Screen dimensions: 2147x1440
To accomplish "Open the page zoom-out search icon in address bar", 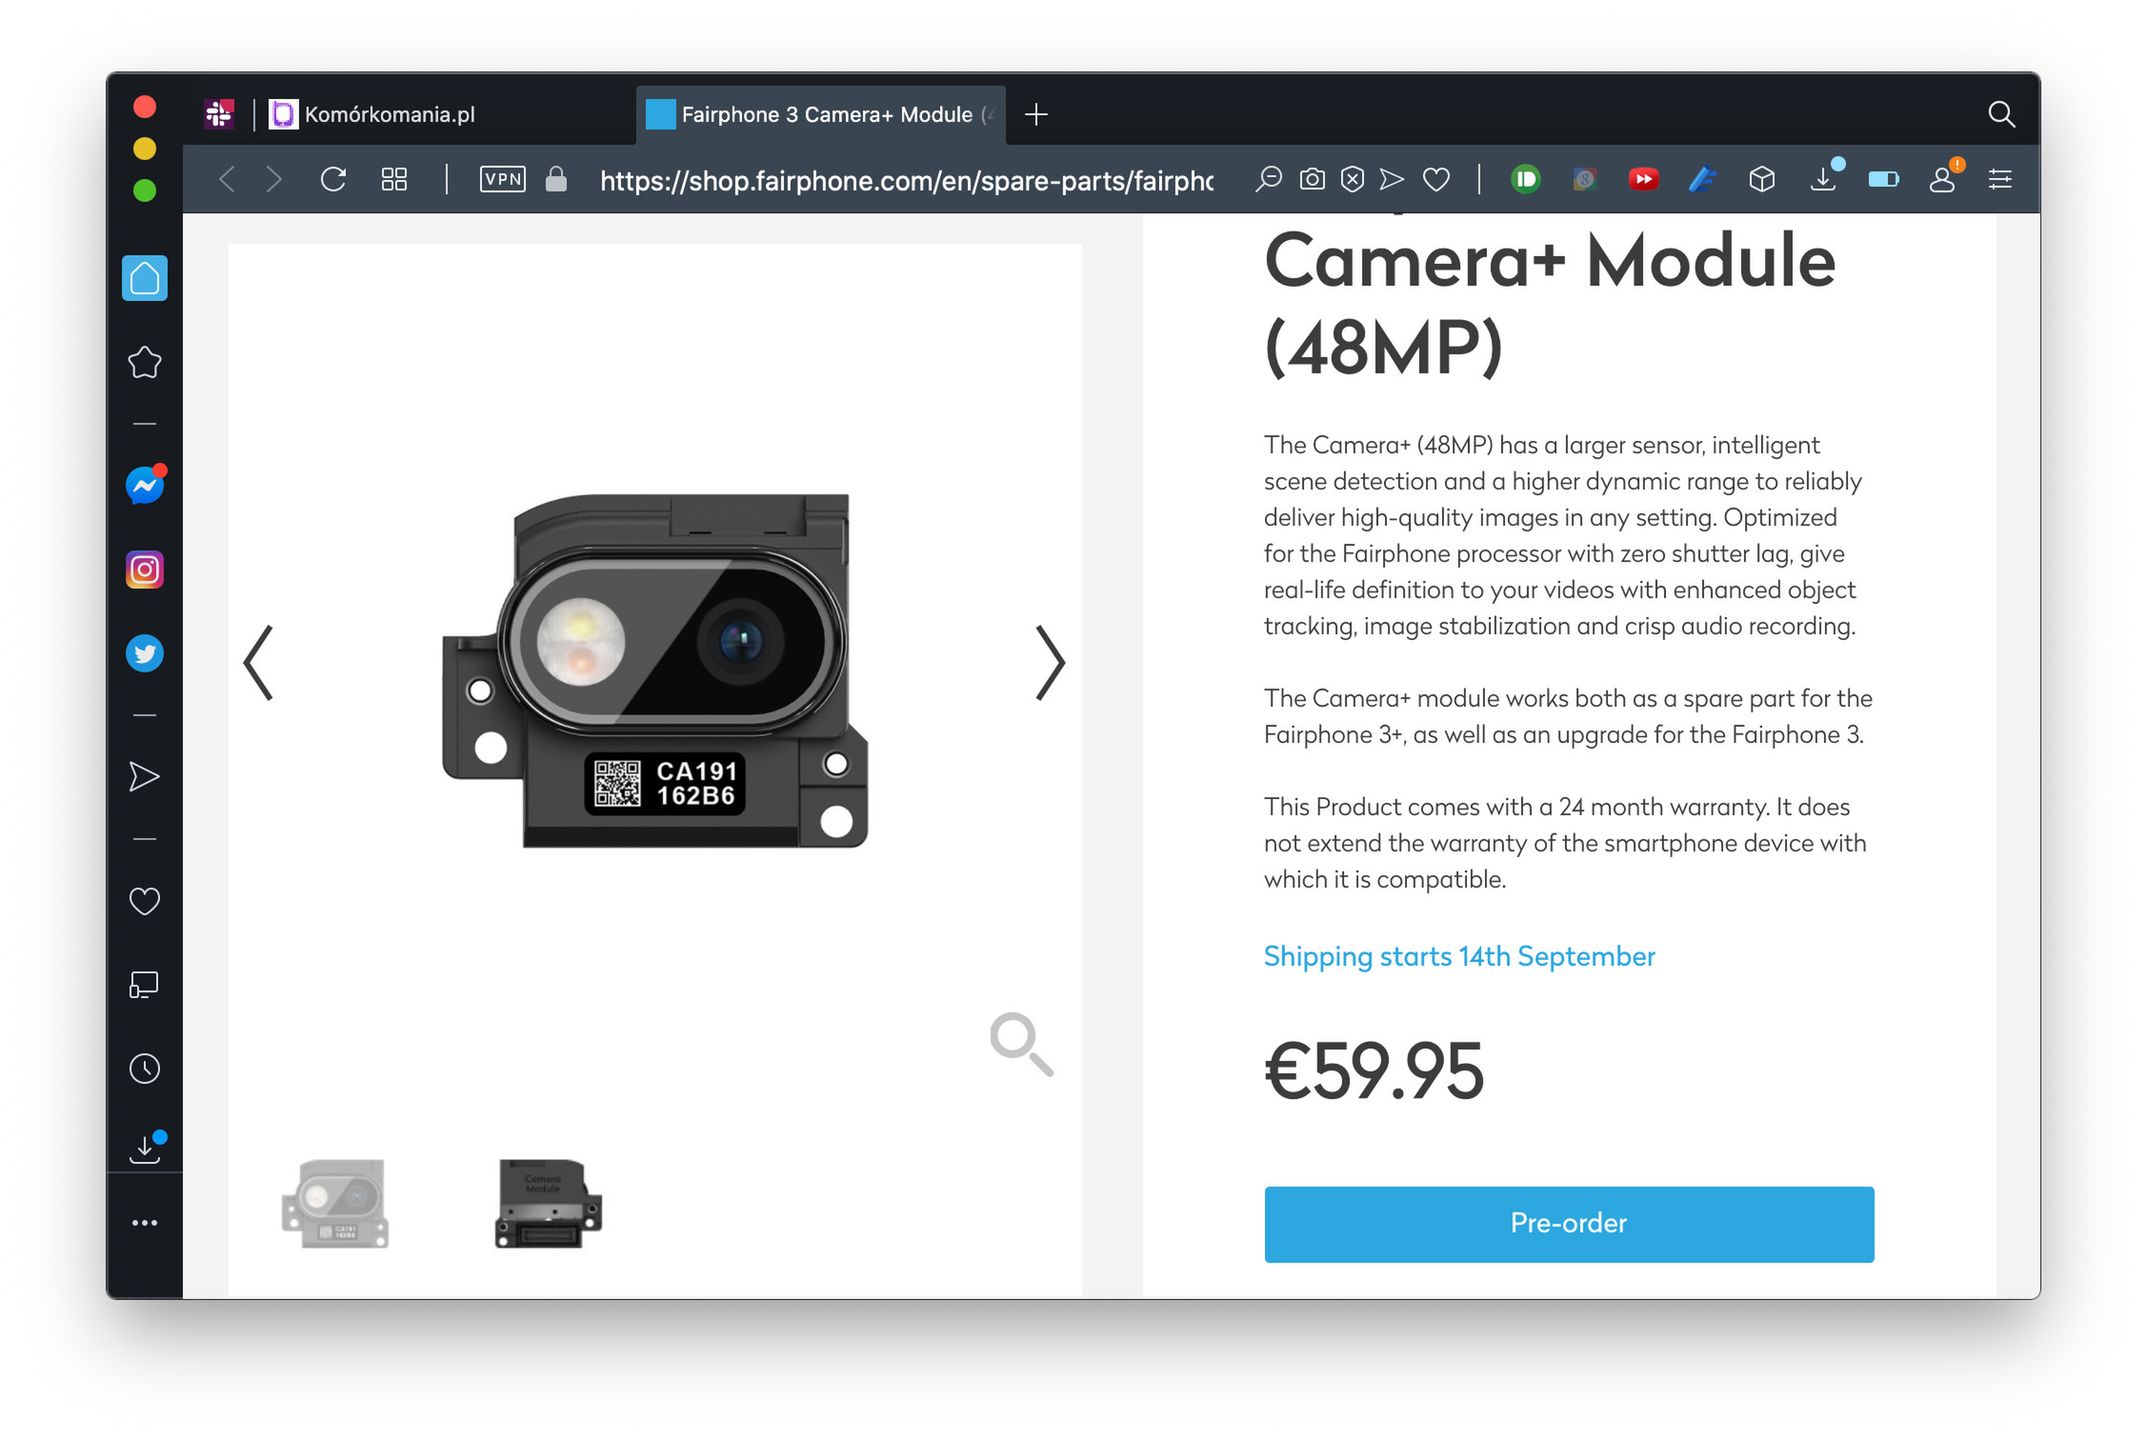I will click(1268, 179).
